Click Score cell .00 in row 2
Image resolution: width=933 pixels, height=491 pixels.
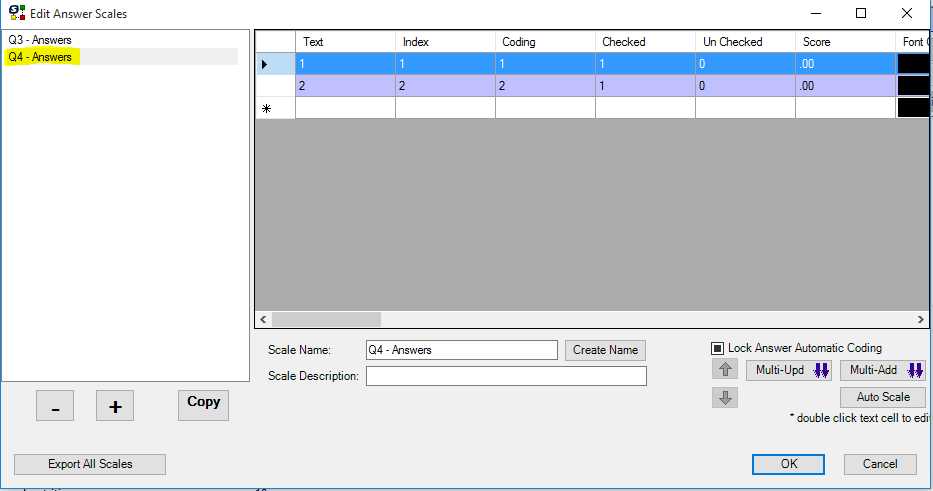(845, 86)
